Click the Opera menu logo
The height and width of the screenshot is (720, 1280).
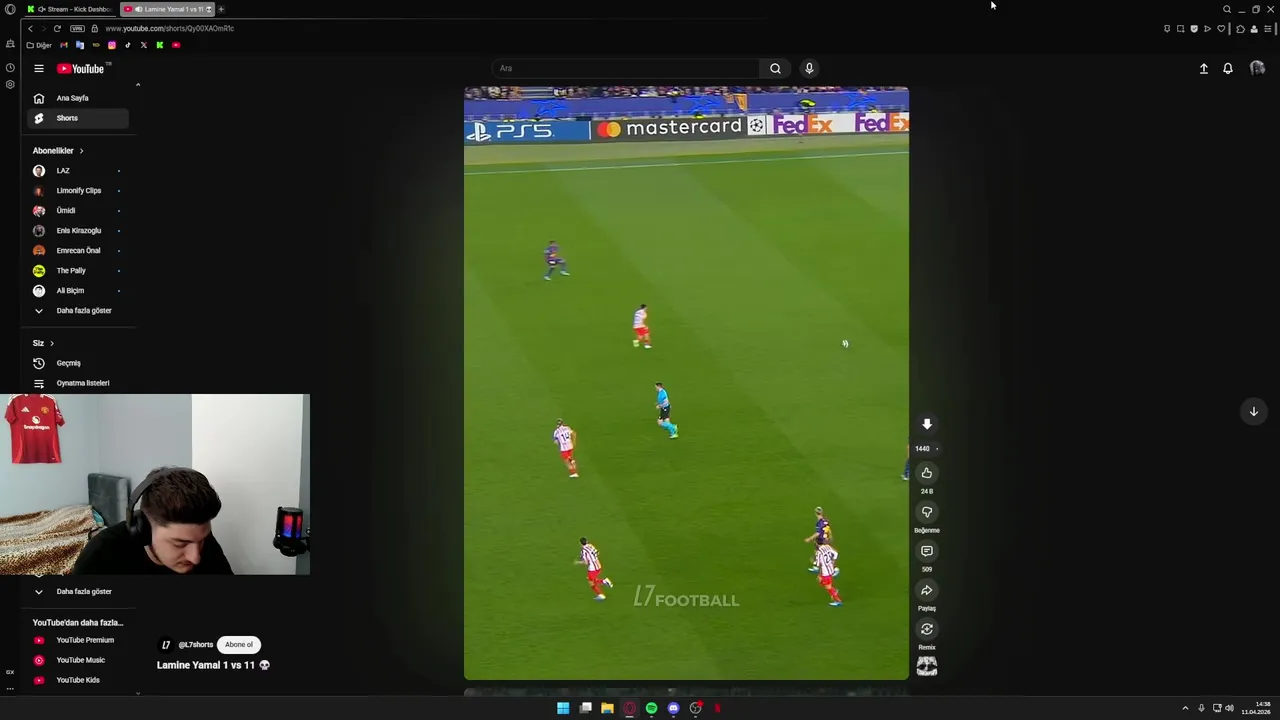[x=10, y=9]
